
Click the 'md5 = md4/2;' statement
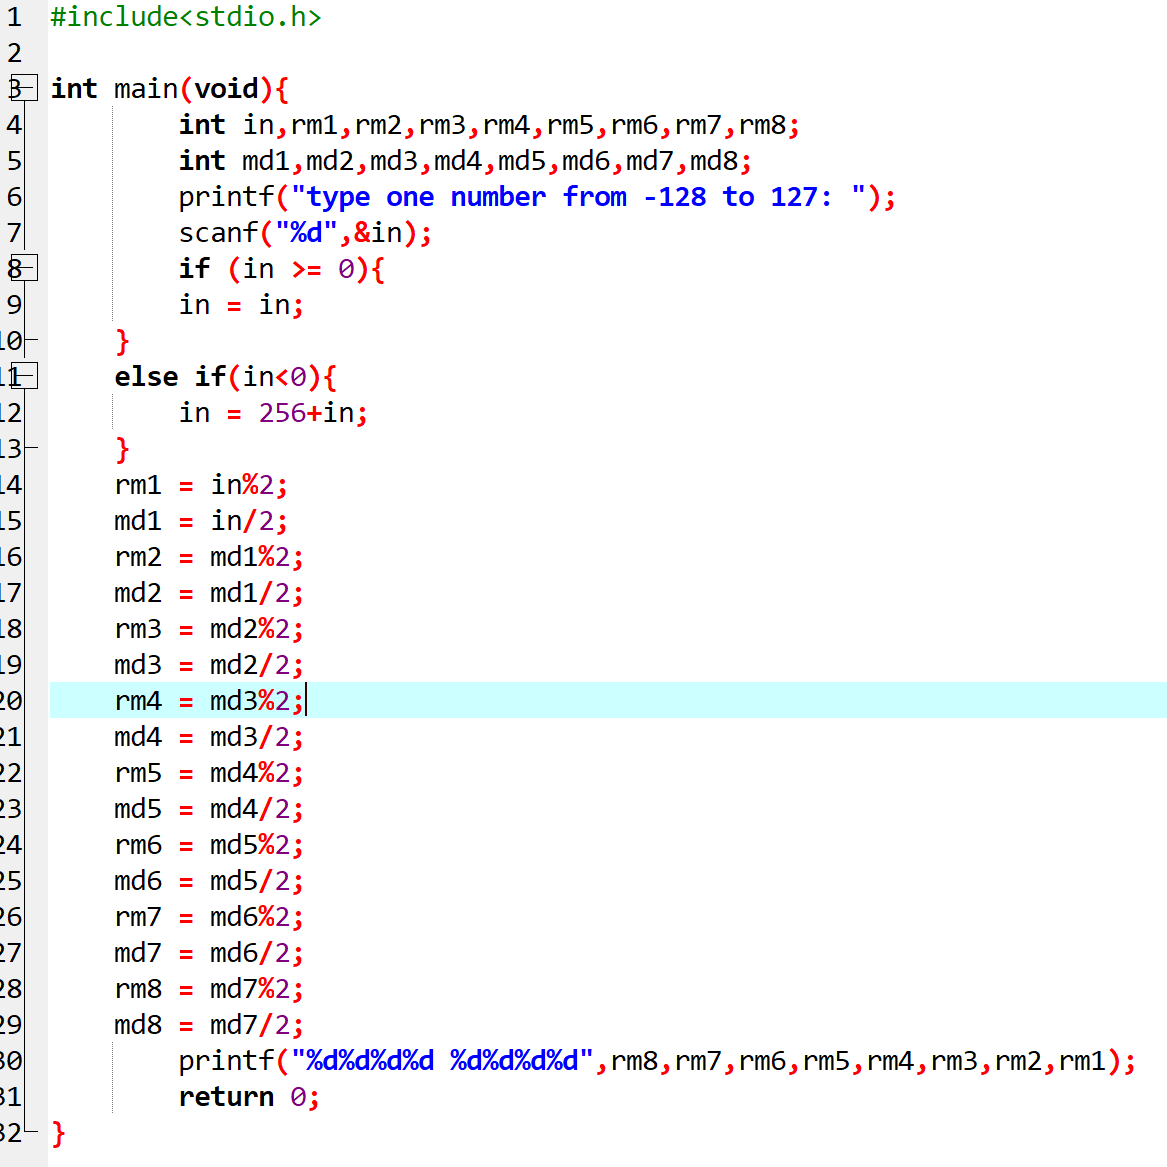tap(209, 809)
